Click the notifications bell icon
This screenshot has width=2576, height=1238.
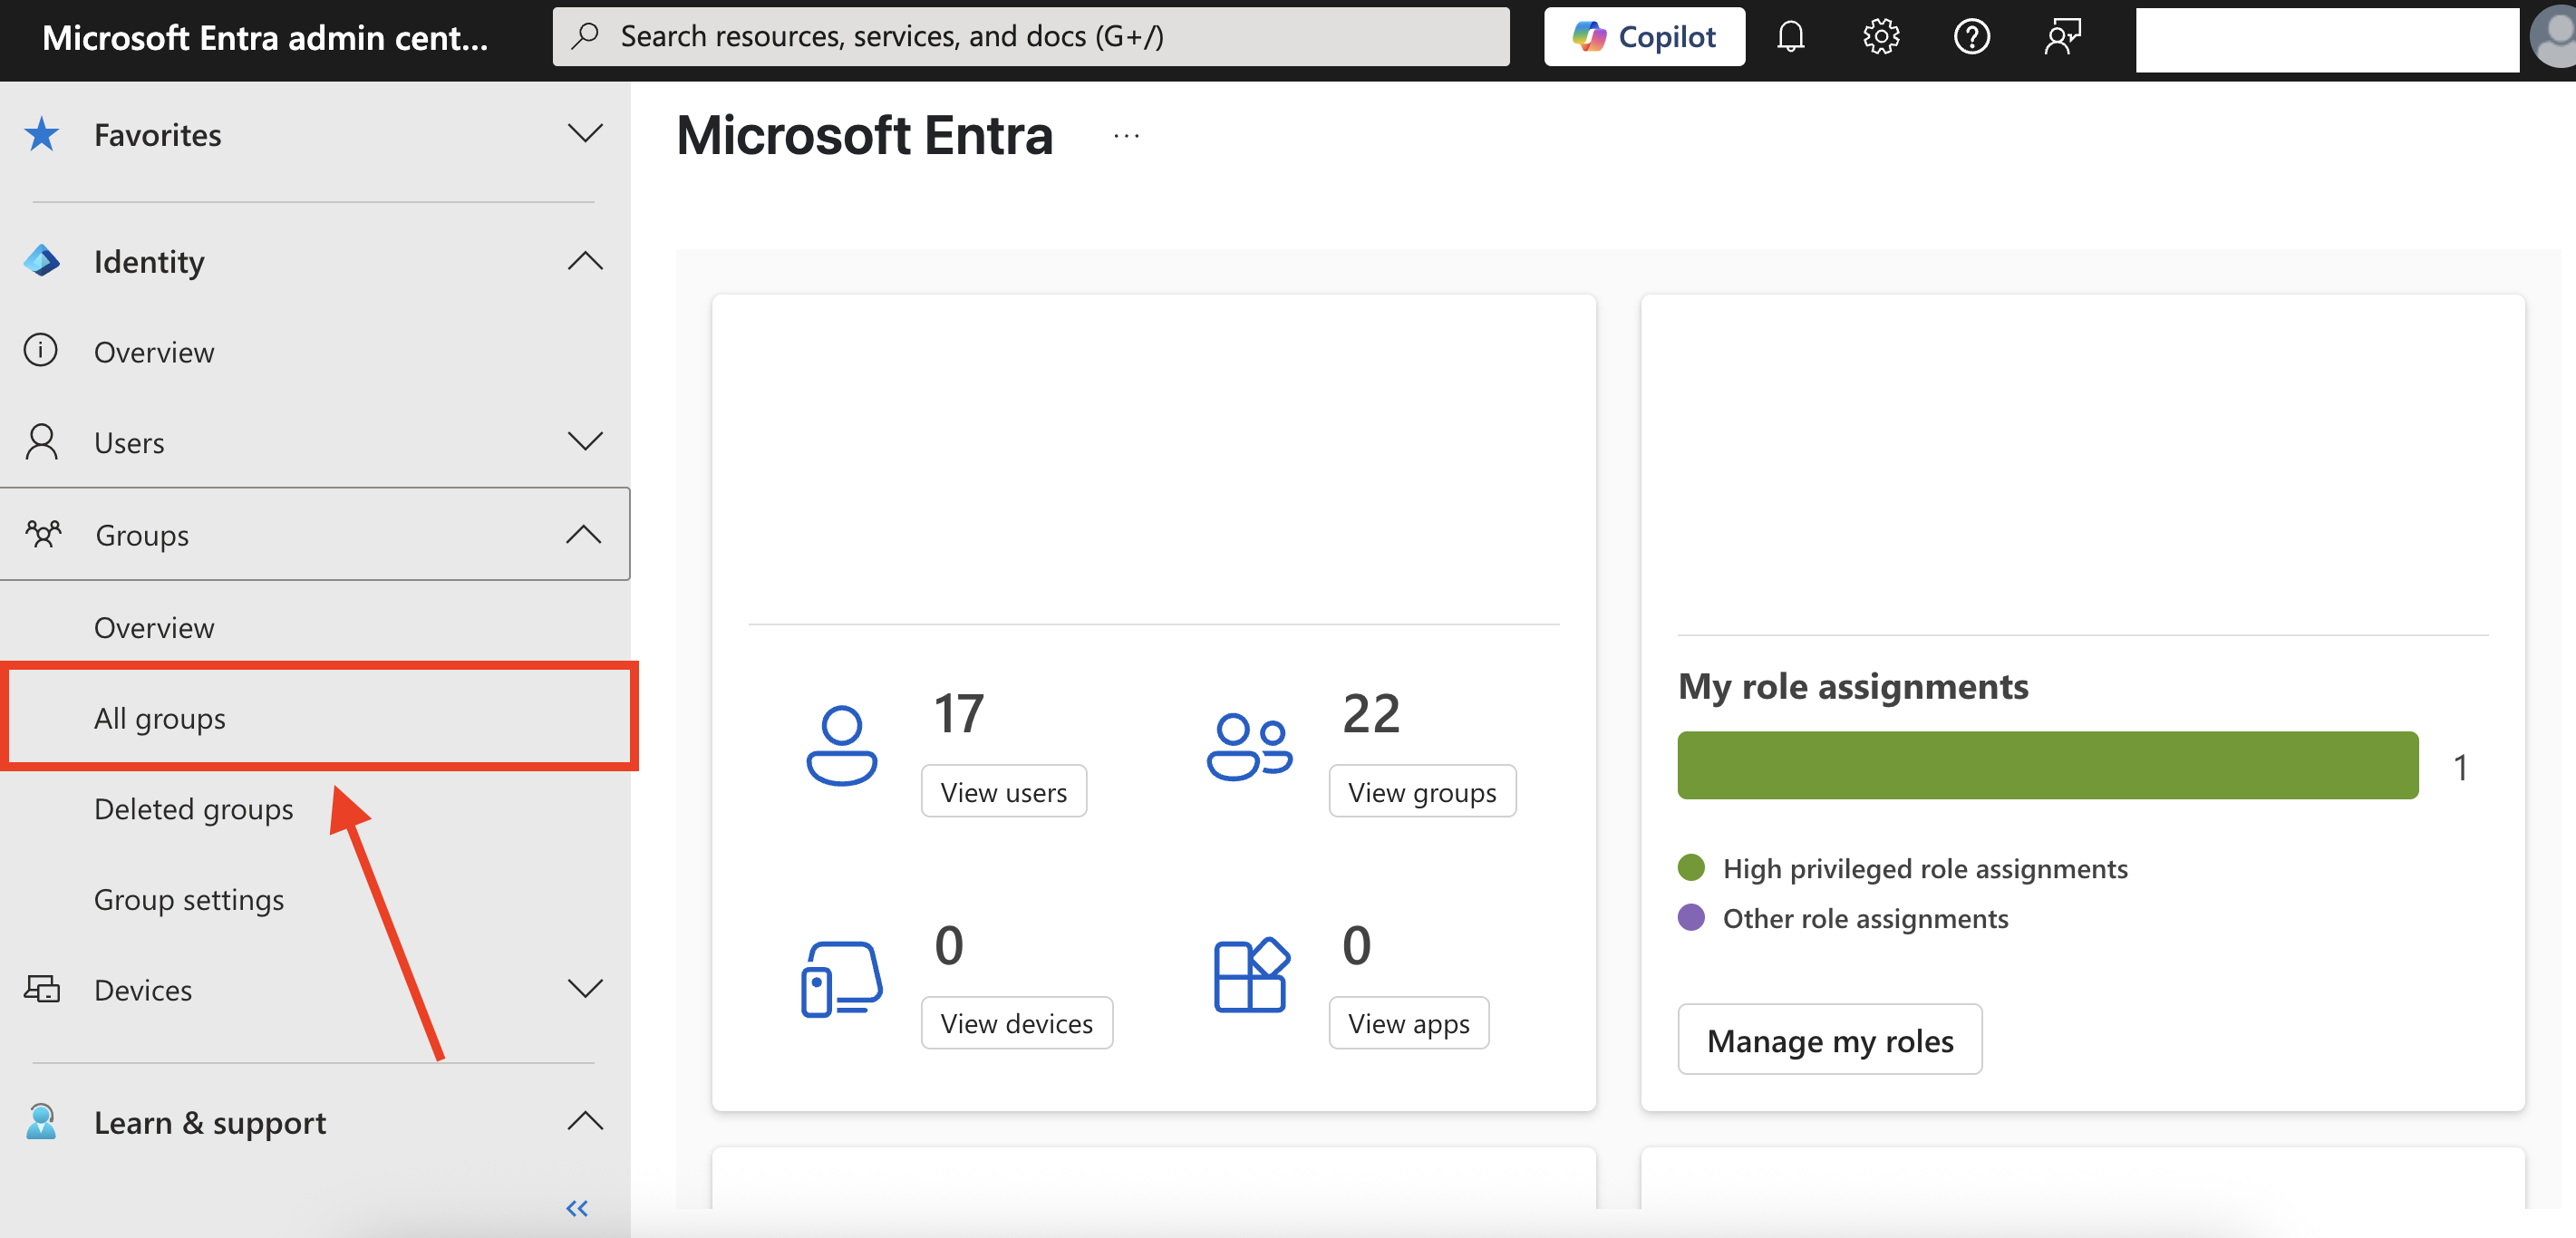click(1790, 37)
